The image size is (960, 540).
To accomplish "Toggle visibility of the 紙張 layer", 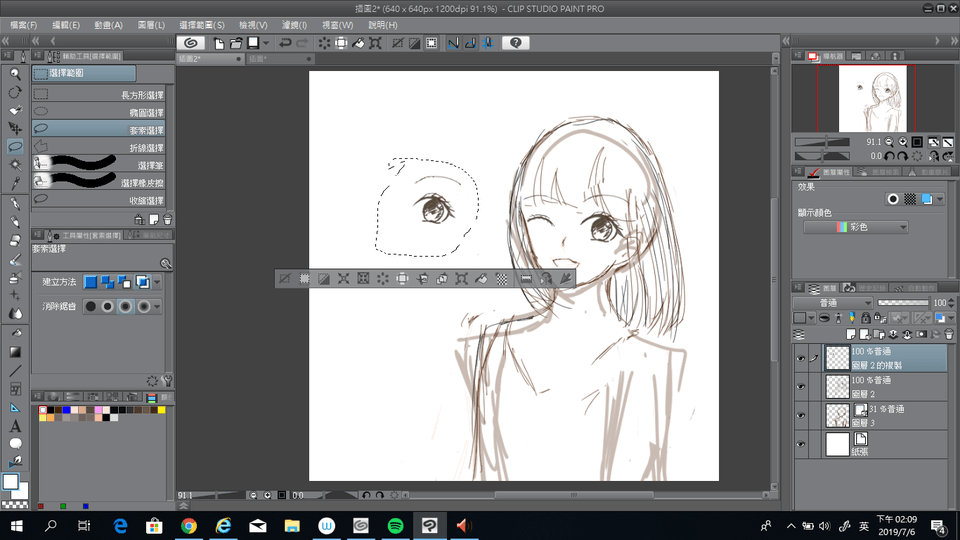I will [800, 443].
